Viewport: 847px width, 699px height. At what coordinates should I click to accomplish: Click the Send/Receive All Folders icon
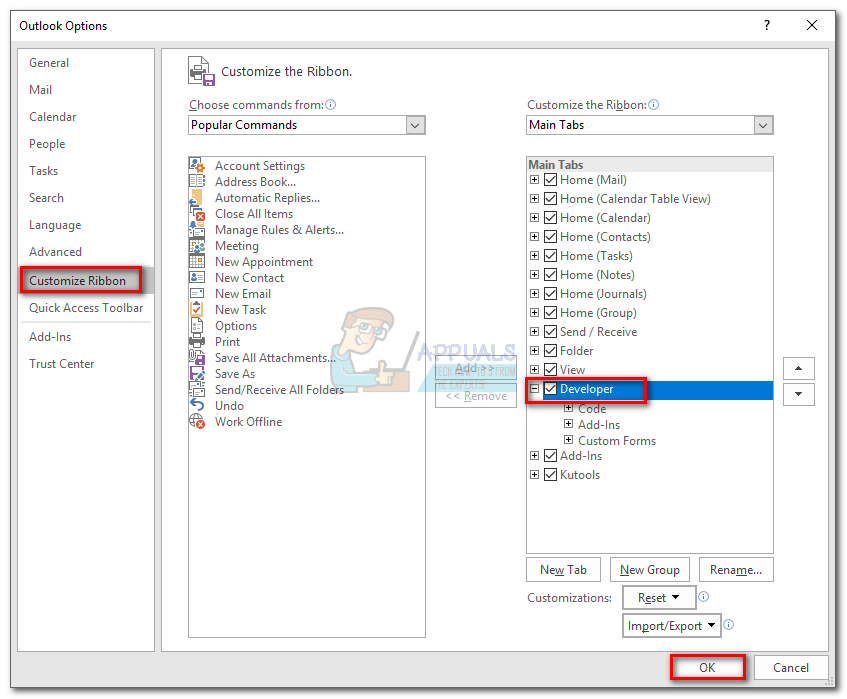(x=197, y=389)
